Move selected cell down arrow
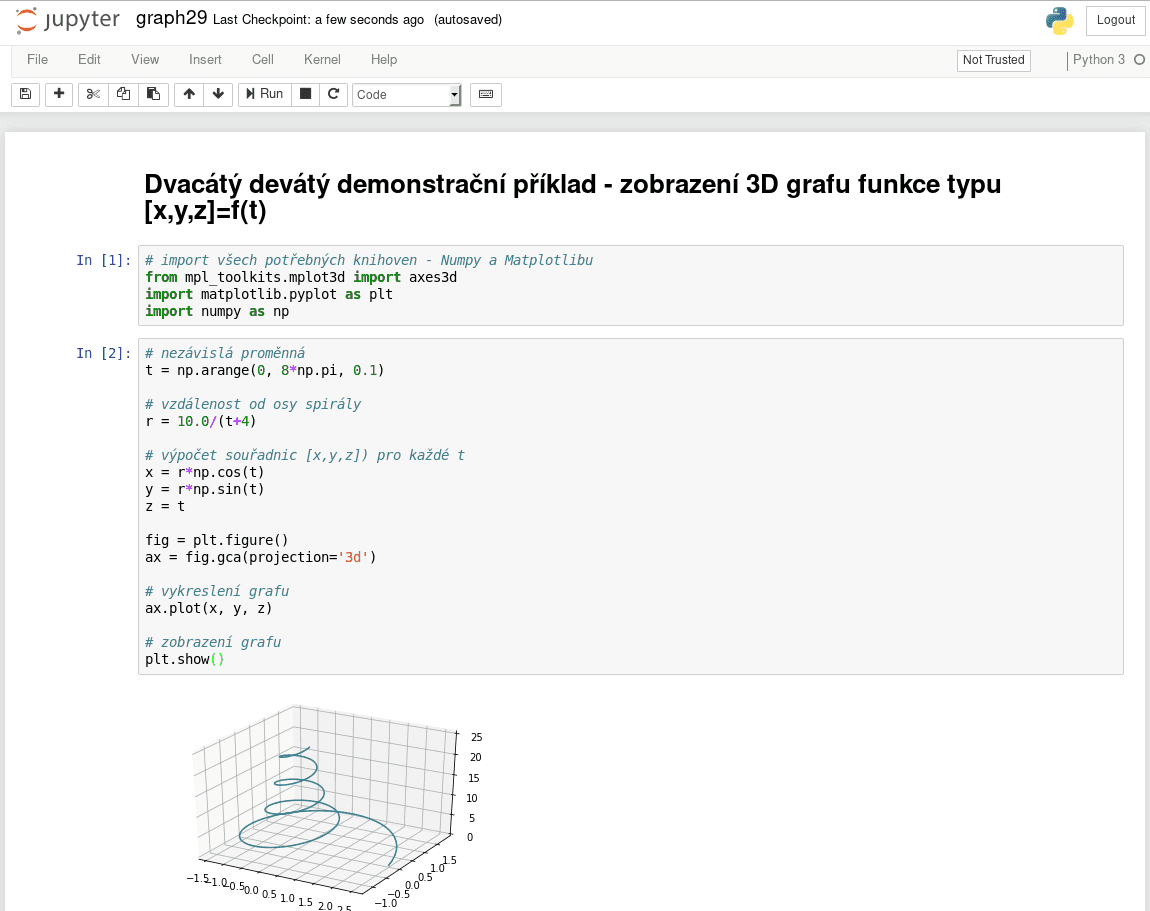 pos(219,95)
